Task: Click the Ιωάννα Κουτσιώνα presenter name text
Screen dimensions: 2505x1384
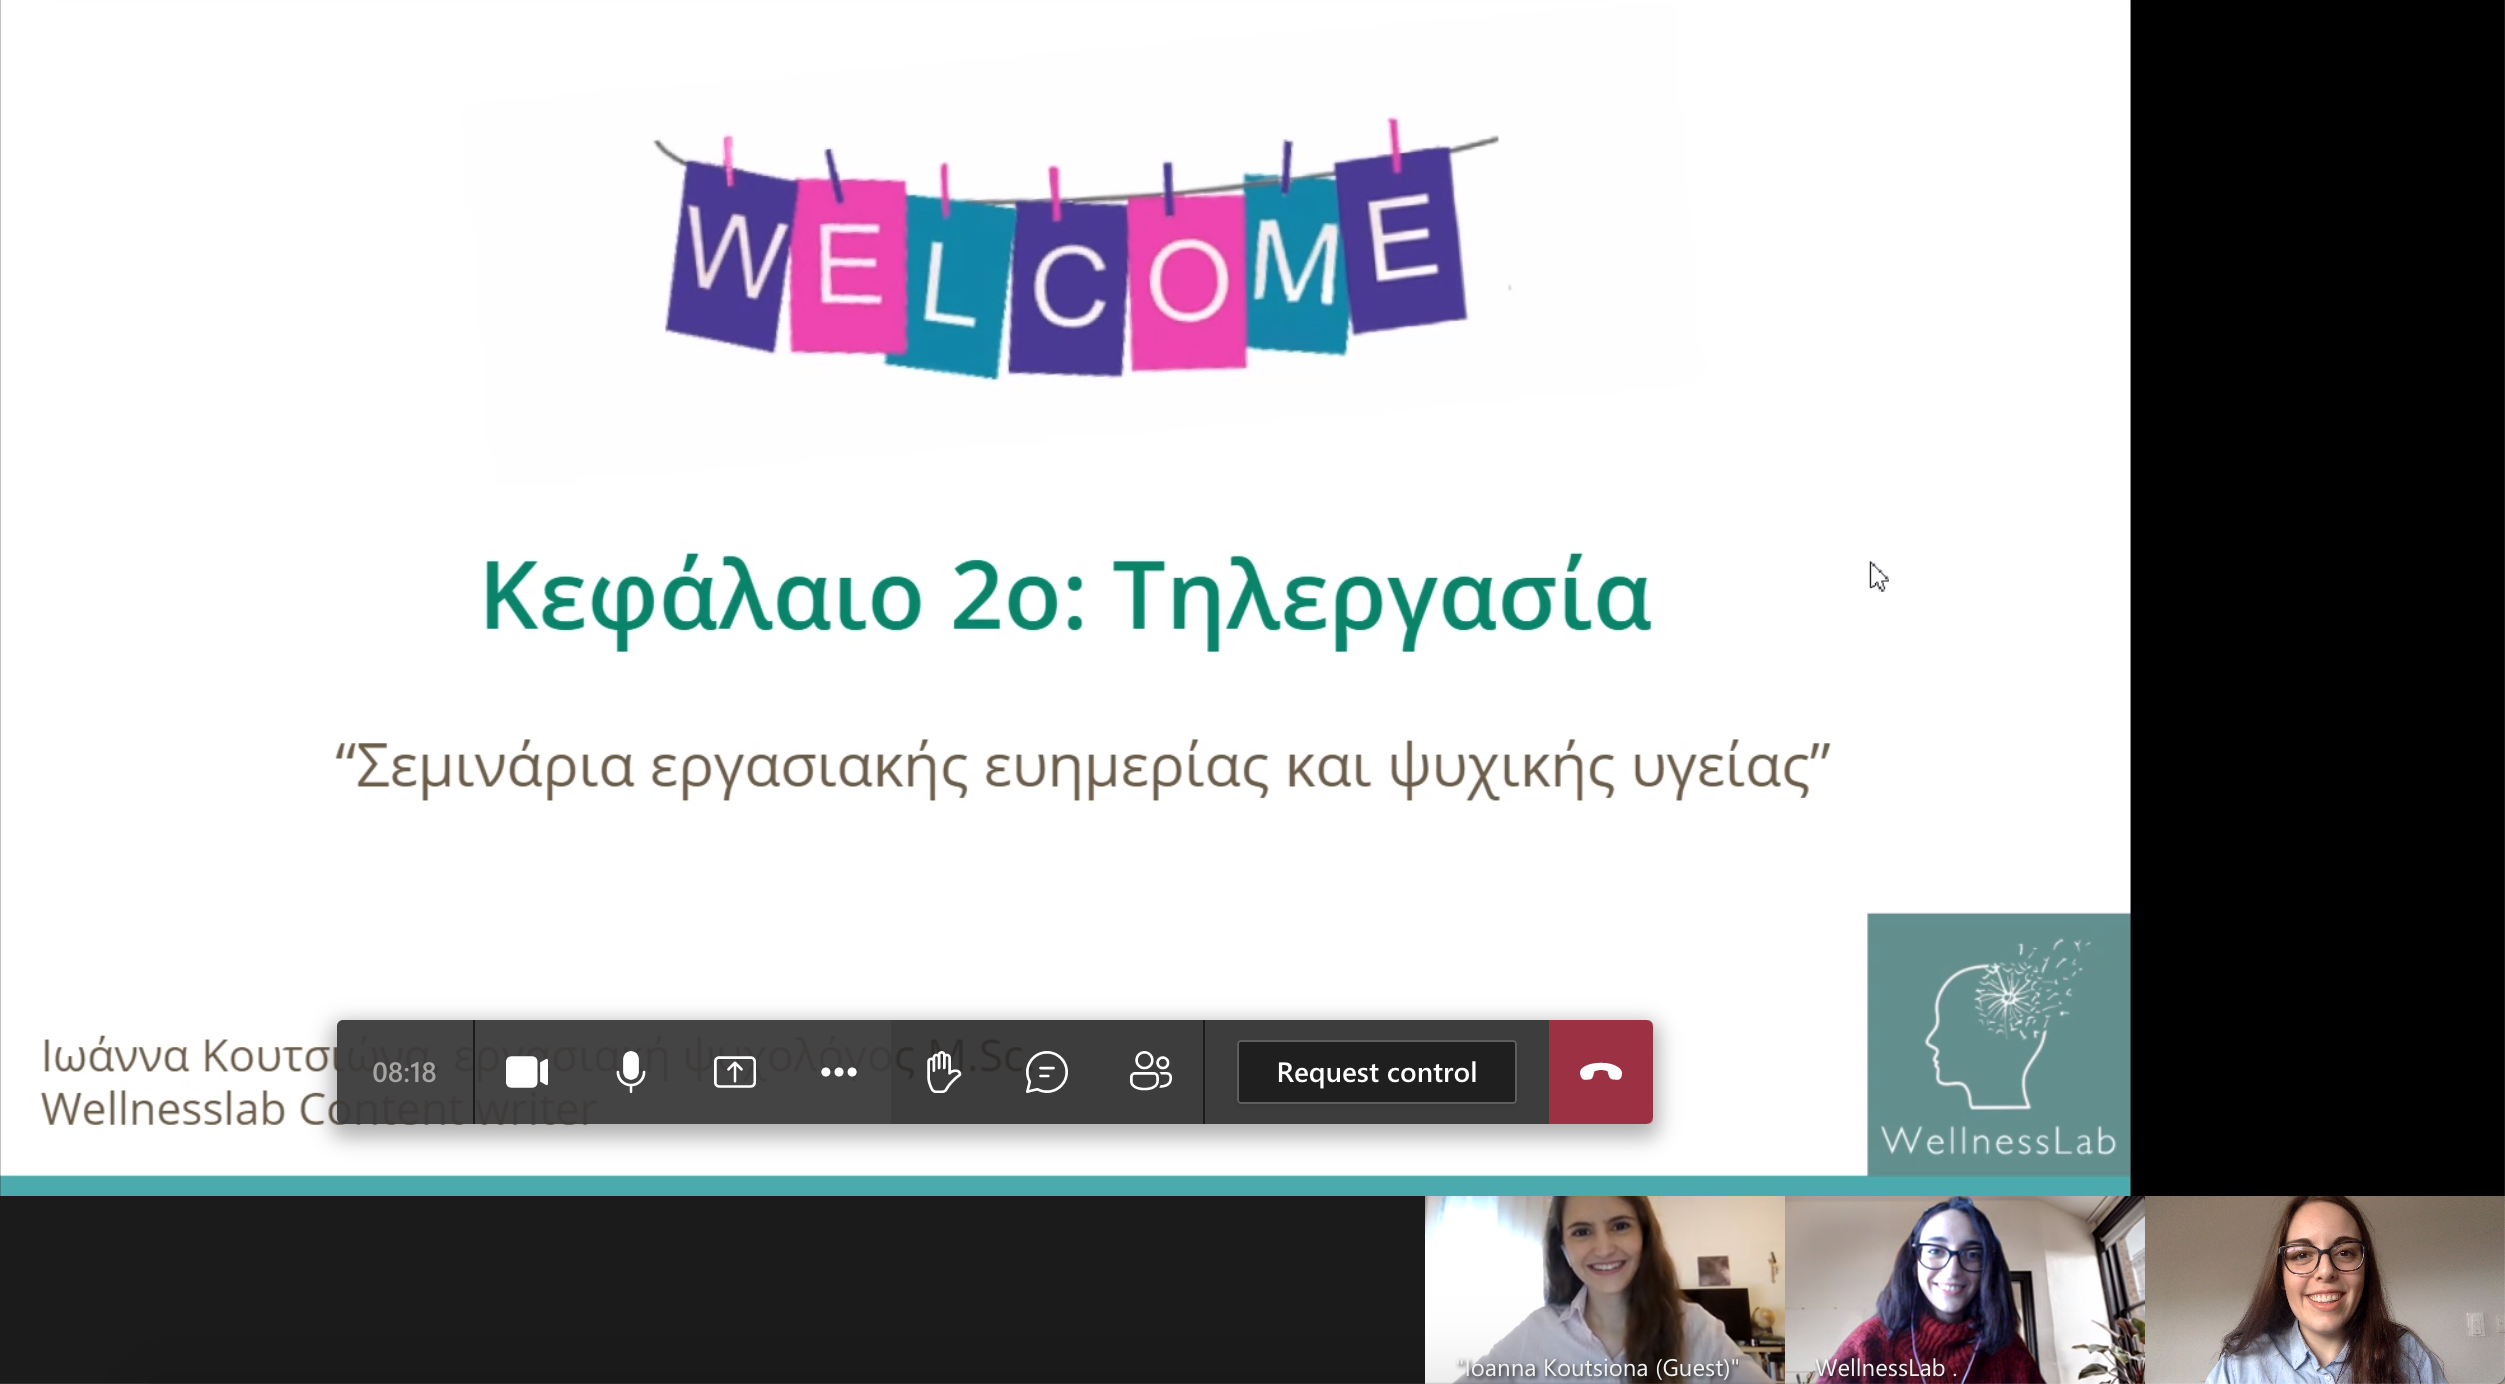Action: coord(188,1057)
